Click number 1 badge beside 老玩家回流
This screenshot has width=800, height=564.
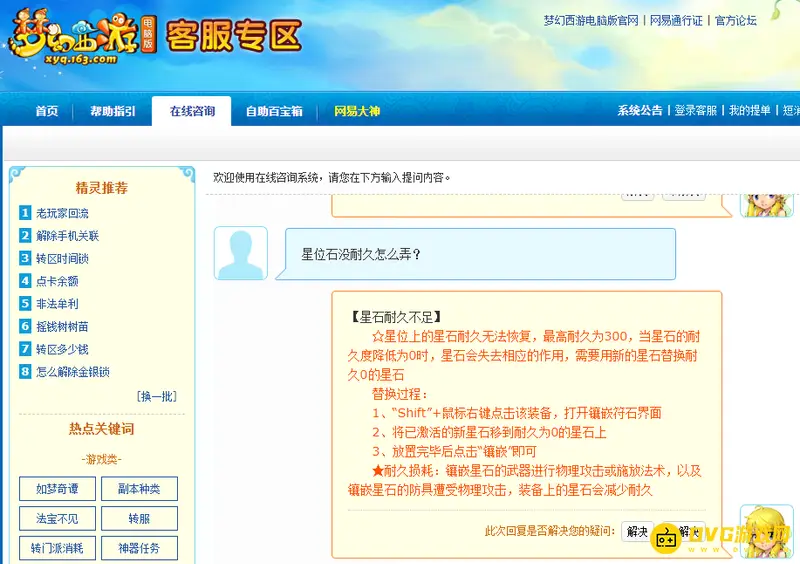coord(25,212)
